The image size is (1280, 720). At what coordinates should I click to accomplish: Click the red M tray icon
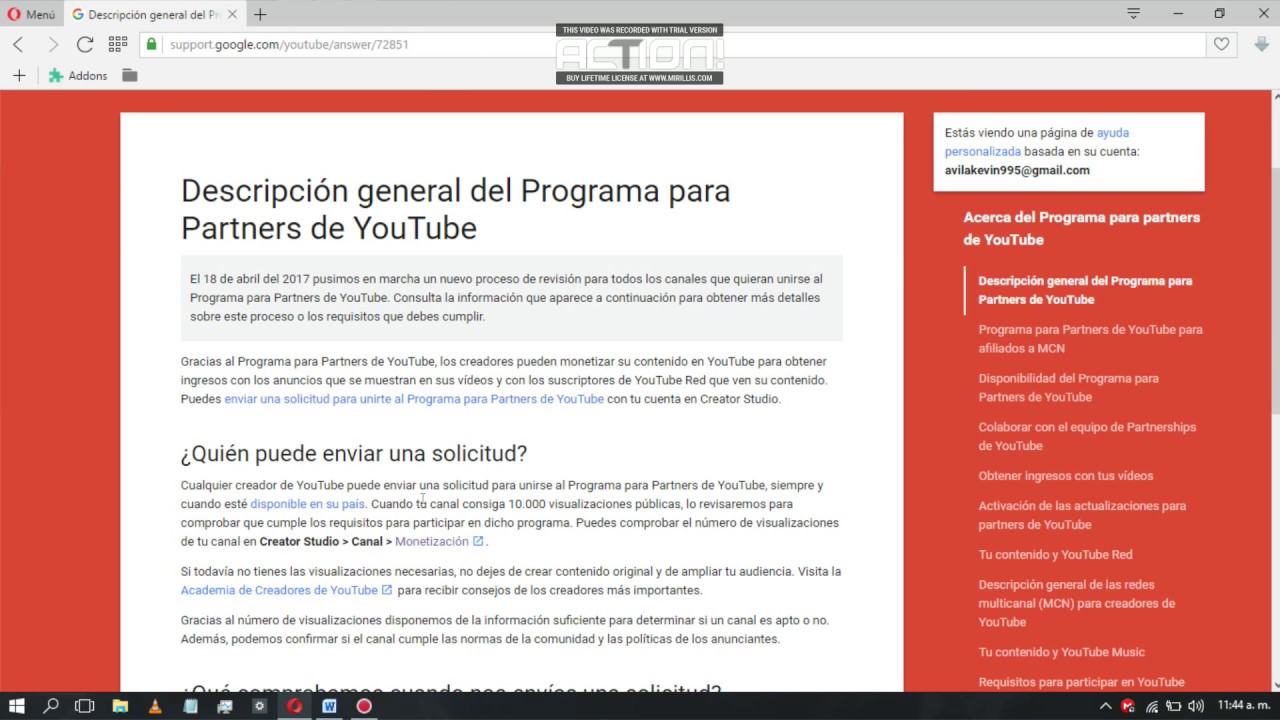click(x=1128, y=706)
